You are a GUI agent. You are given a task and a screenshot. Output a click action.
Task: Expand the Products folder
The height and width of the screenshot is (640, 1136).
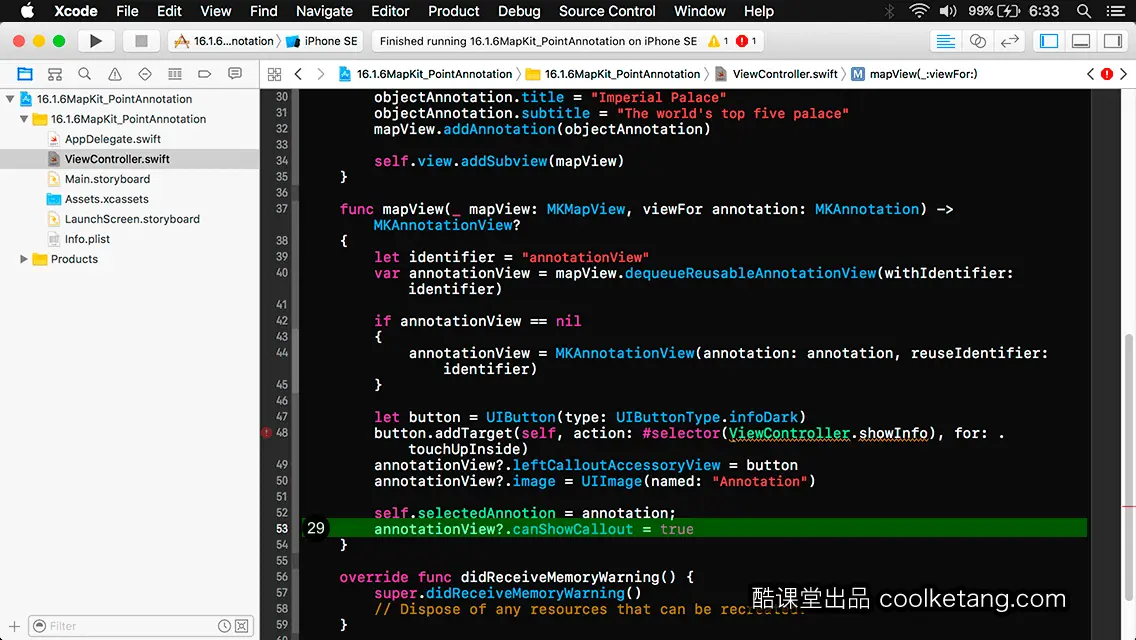(24, 259)
